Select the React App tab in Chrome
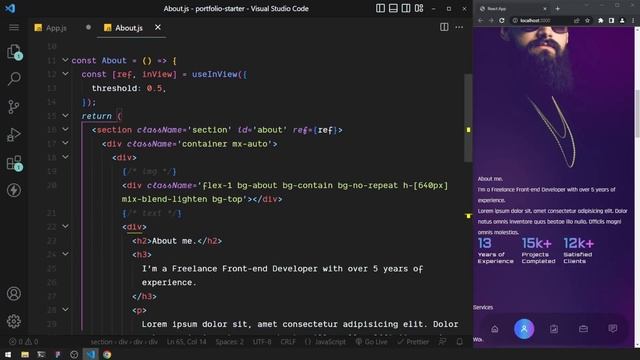The width and height of the screenshot is (640, 360). [x=513, y=8]
